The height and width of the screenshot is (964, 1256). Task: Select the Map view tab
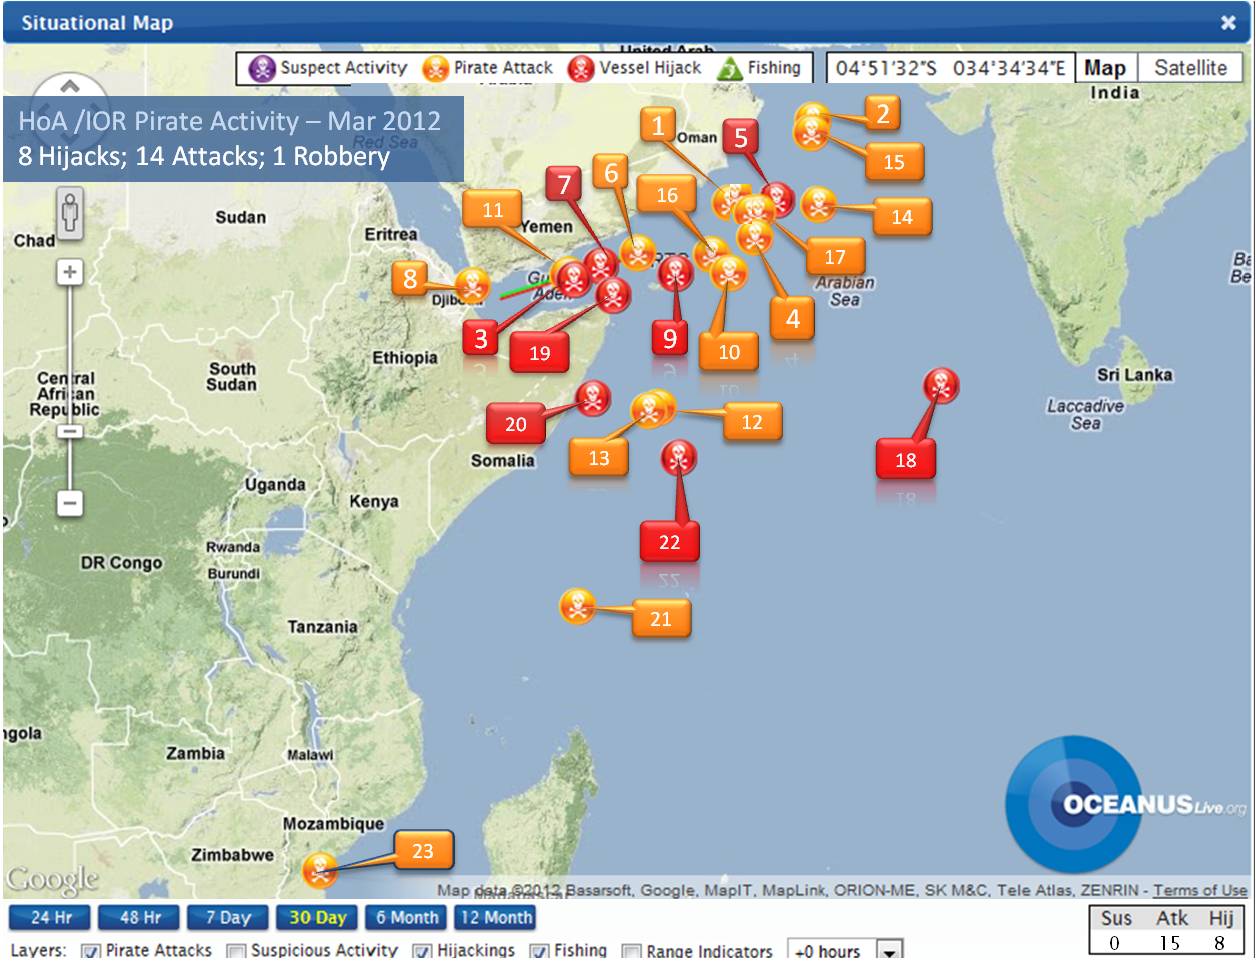tap(1105, 68)
